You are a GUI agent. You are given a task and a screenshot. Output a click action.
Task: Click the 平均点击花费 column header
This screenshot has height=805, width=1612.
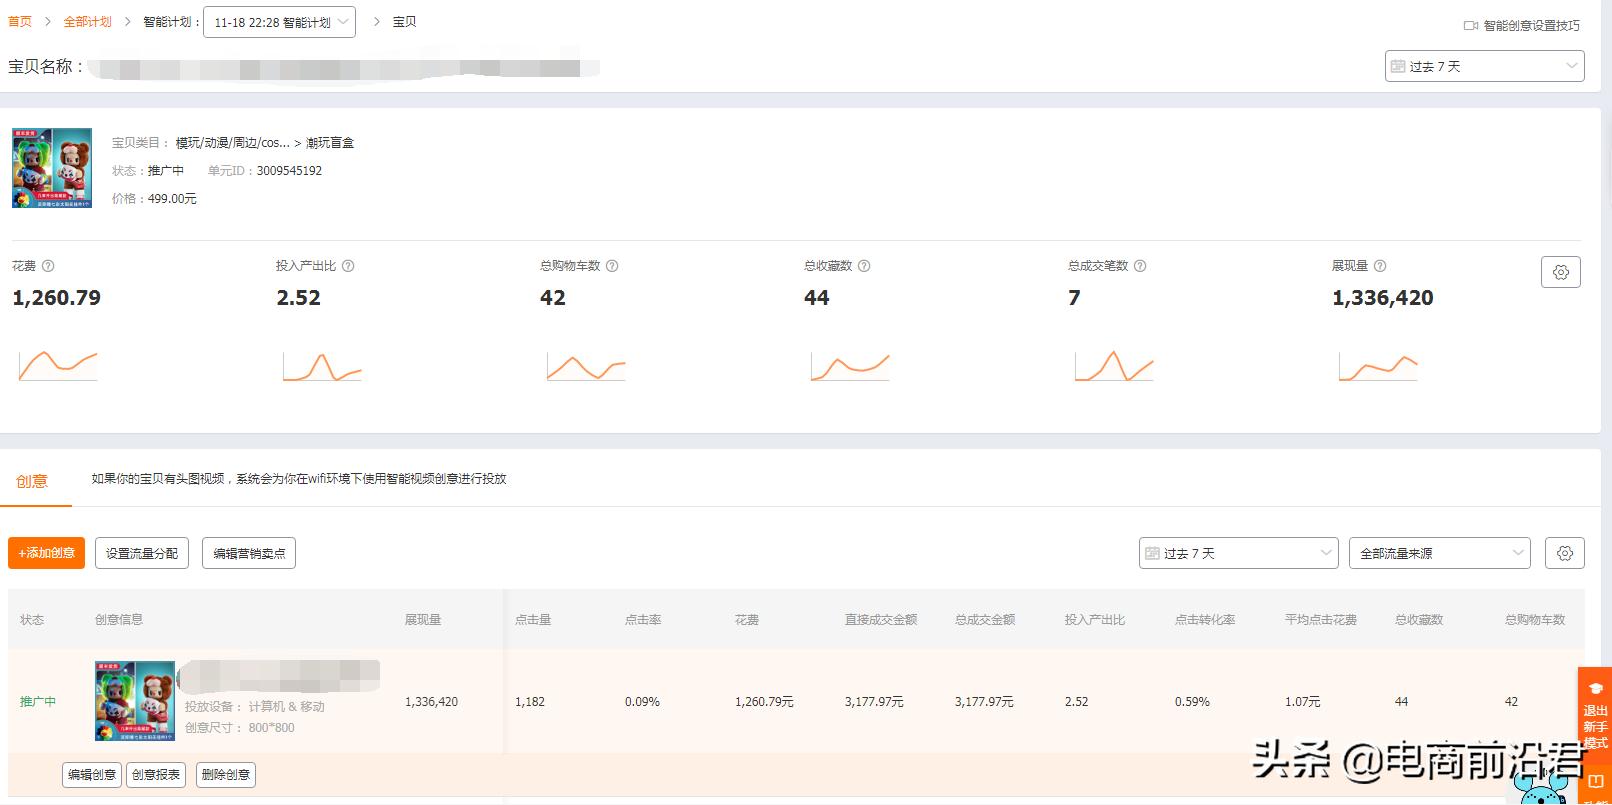tap(1321, 620)
